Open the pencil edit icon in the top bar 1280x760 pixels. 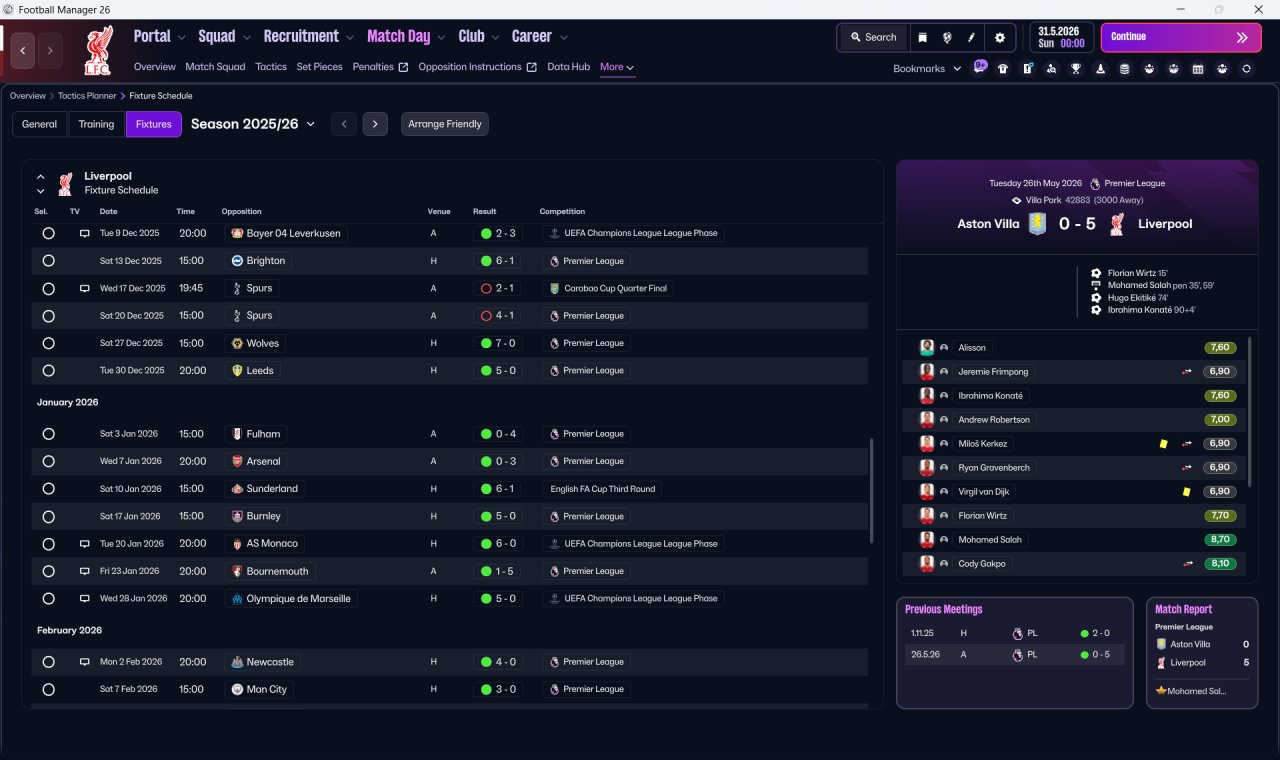(971, 37)
